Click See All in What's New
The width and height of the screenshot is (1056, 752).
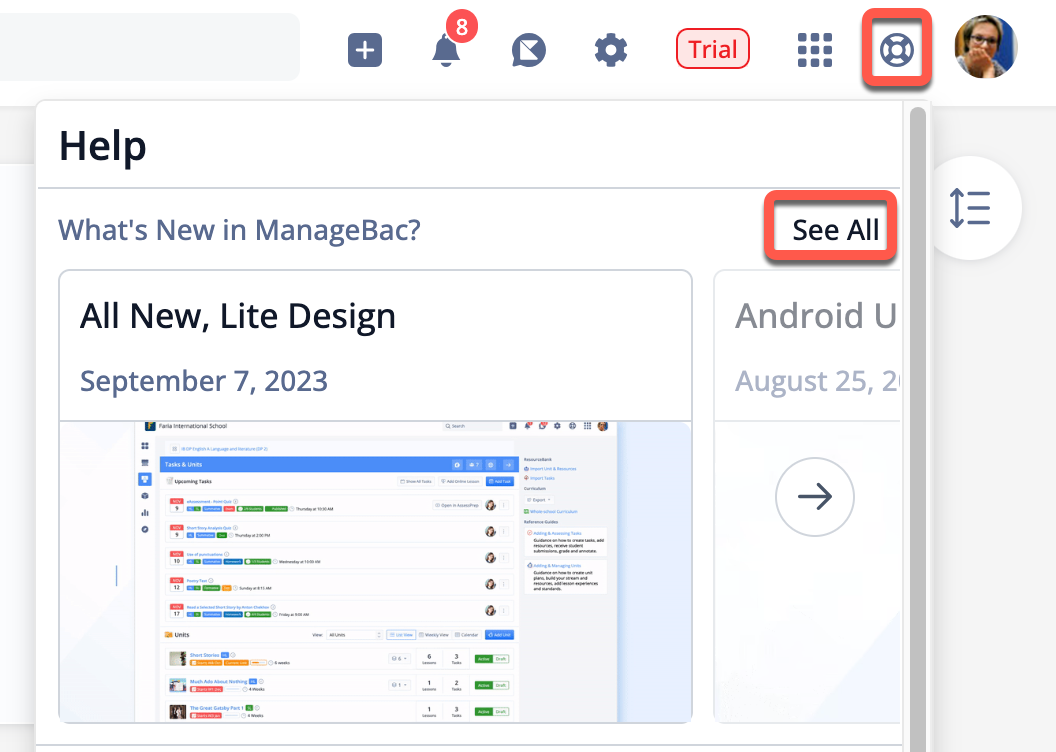coord(835,230)
